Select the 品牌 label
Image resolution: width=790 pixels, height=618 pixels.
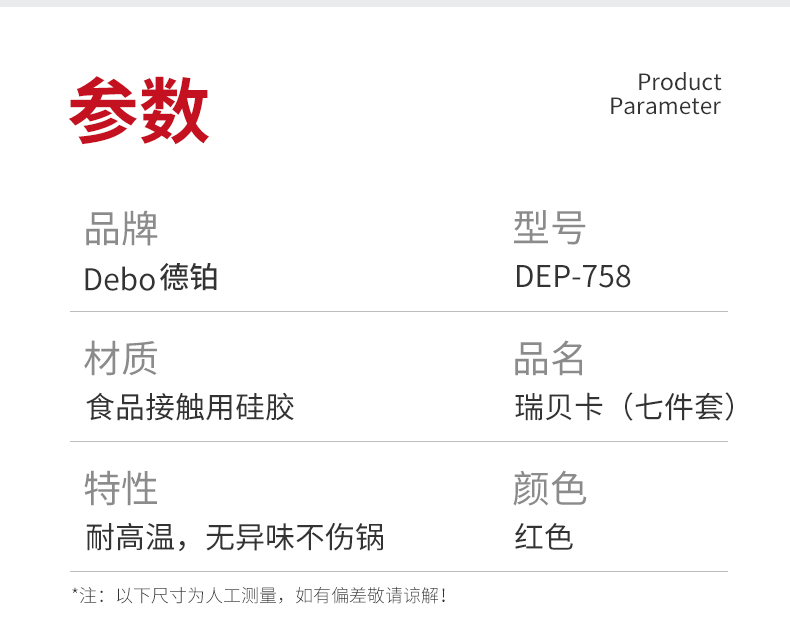(121, 229)
